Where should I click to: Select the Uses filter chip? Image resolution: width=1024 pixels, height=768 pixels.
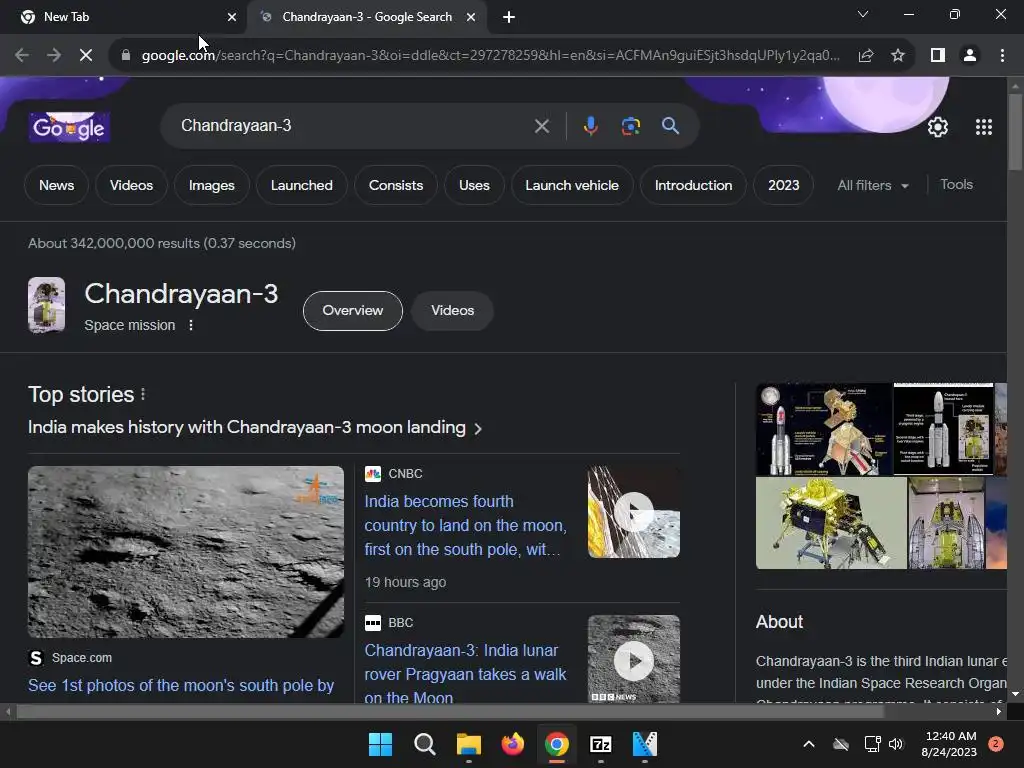click(x=474, y=185)
